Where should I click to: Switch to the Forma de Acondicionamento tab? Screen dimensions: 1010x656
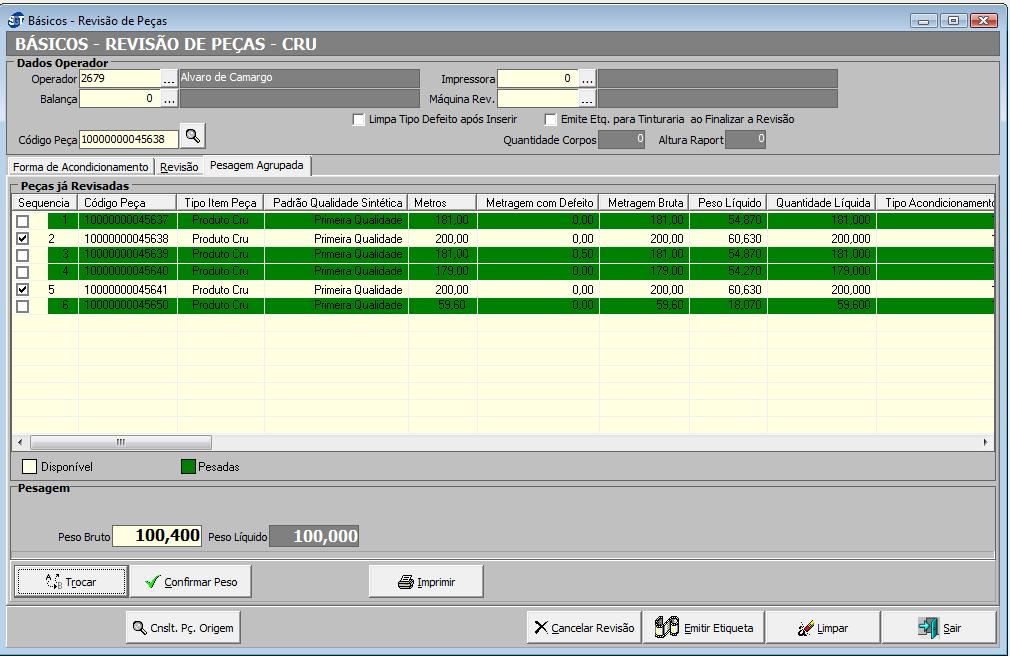(x=81, y=167)
